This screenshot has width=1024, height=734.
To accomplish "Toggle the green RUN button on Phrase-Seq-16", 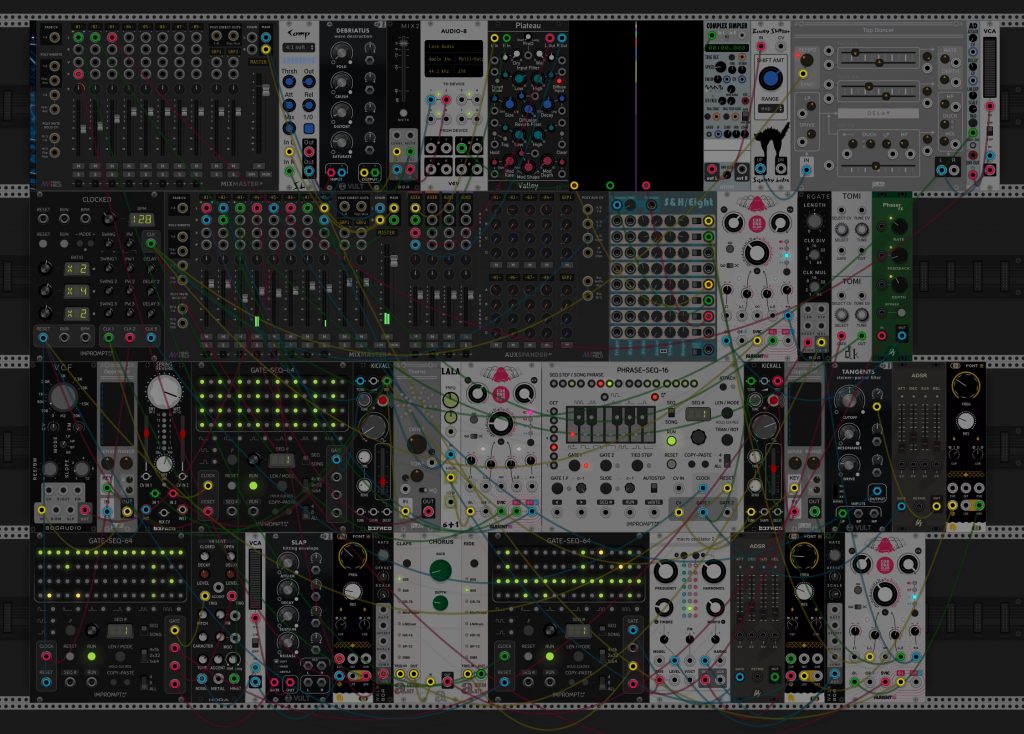I will point(671,441).
